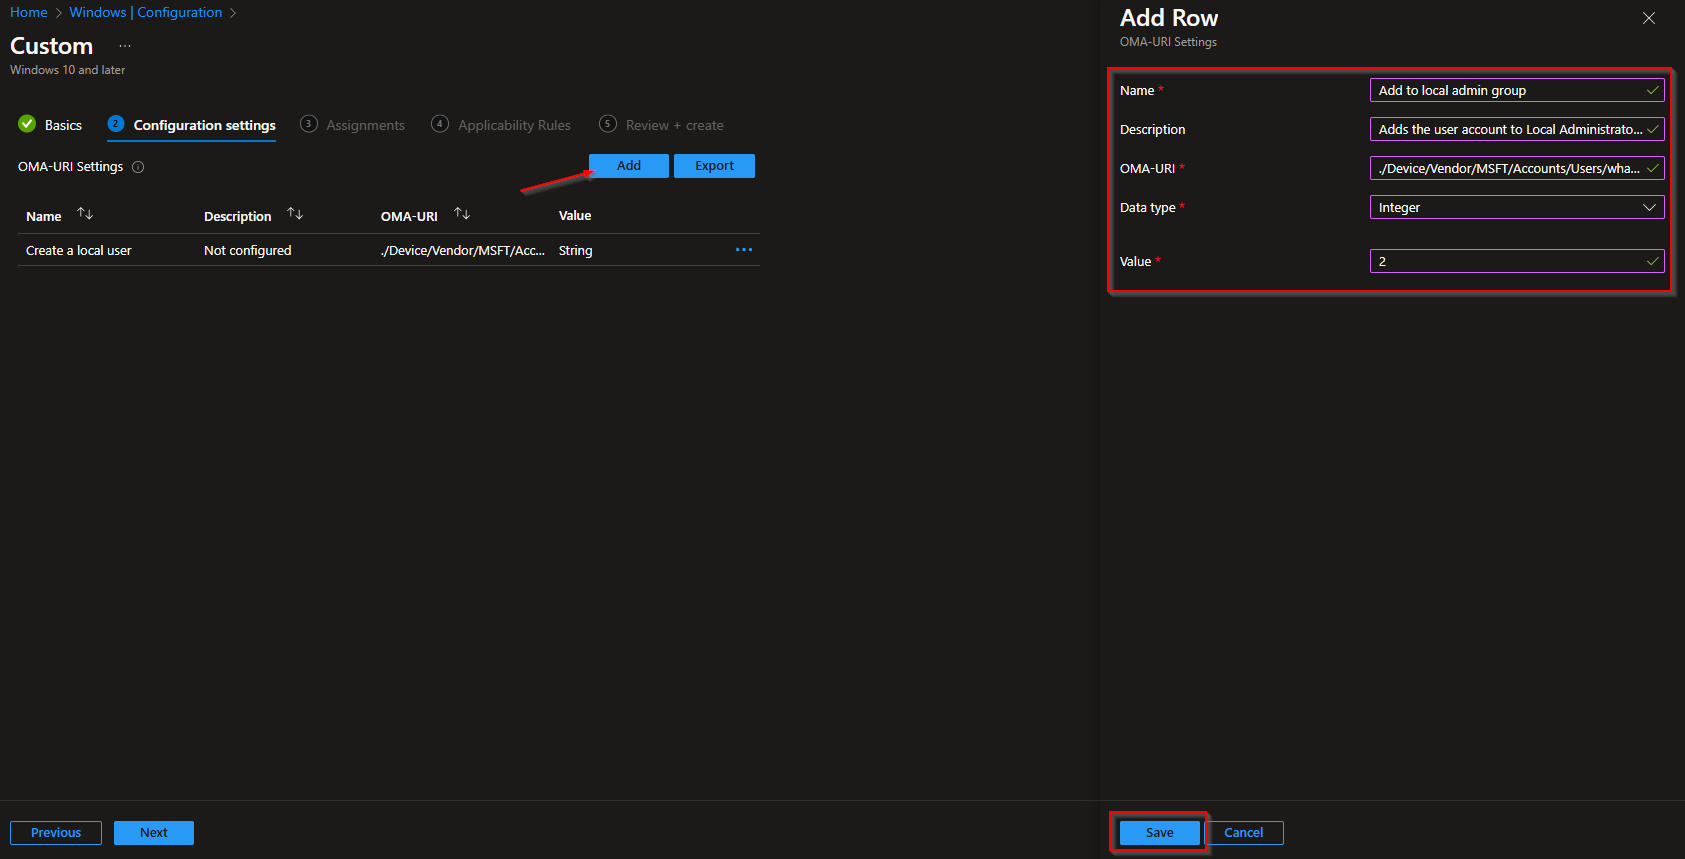Click the Add button for OMA-URI

point(628,166)
